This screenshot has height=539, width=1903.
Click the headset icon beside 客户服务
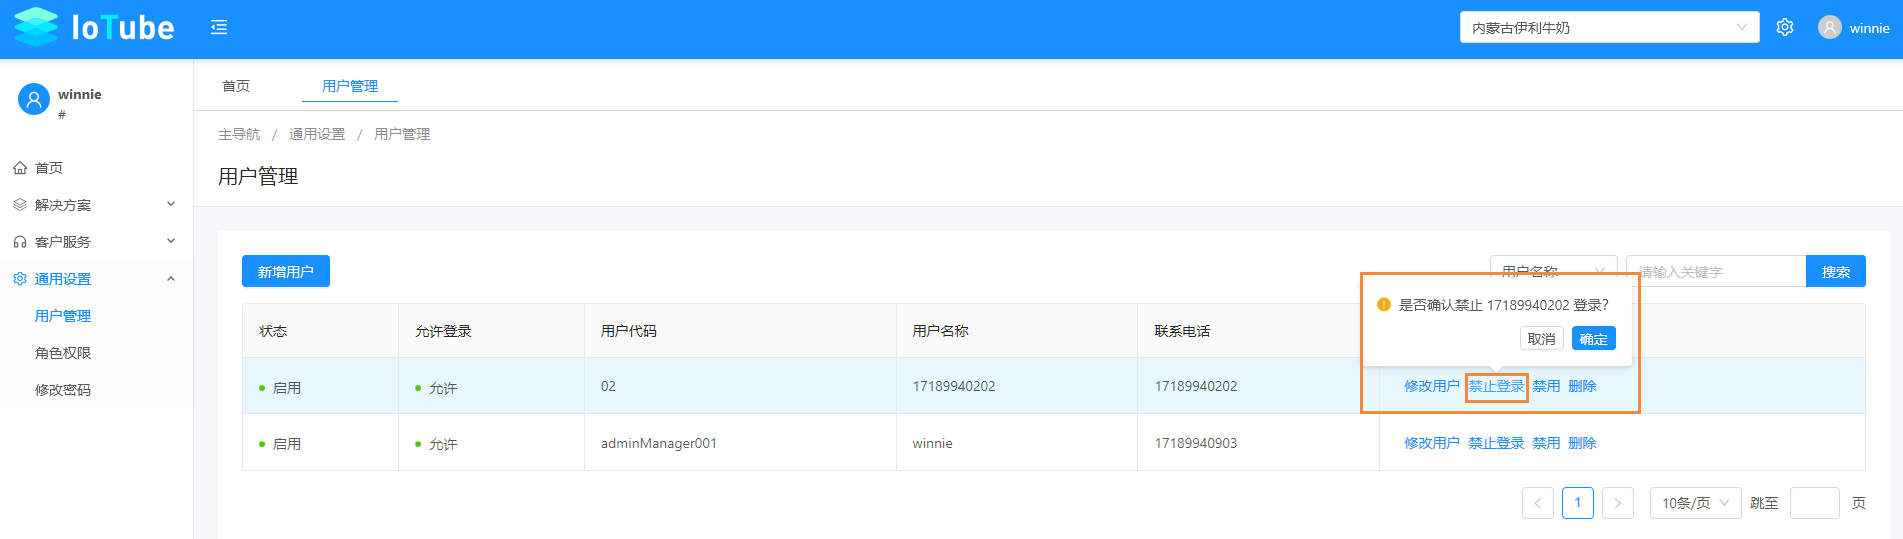(20, 242)
